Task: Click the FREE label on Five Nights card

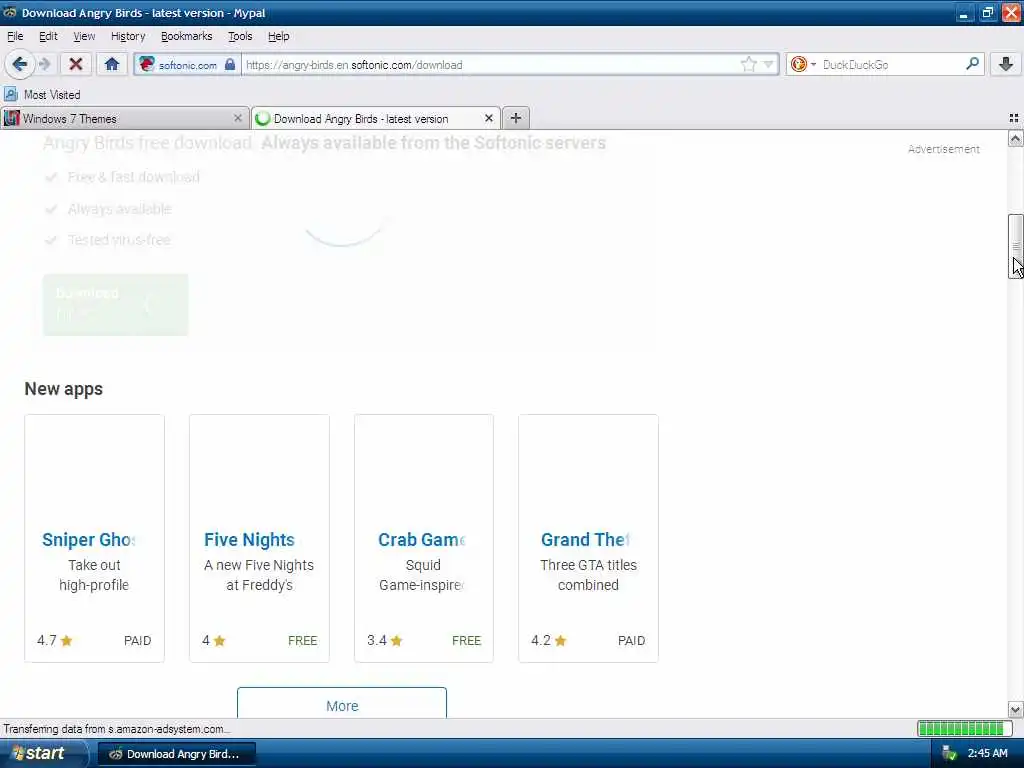Action: tap(302, 641)
